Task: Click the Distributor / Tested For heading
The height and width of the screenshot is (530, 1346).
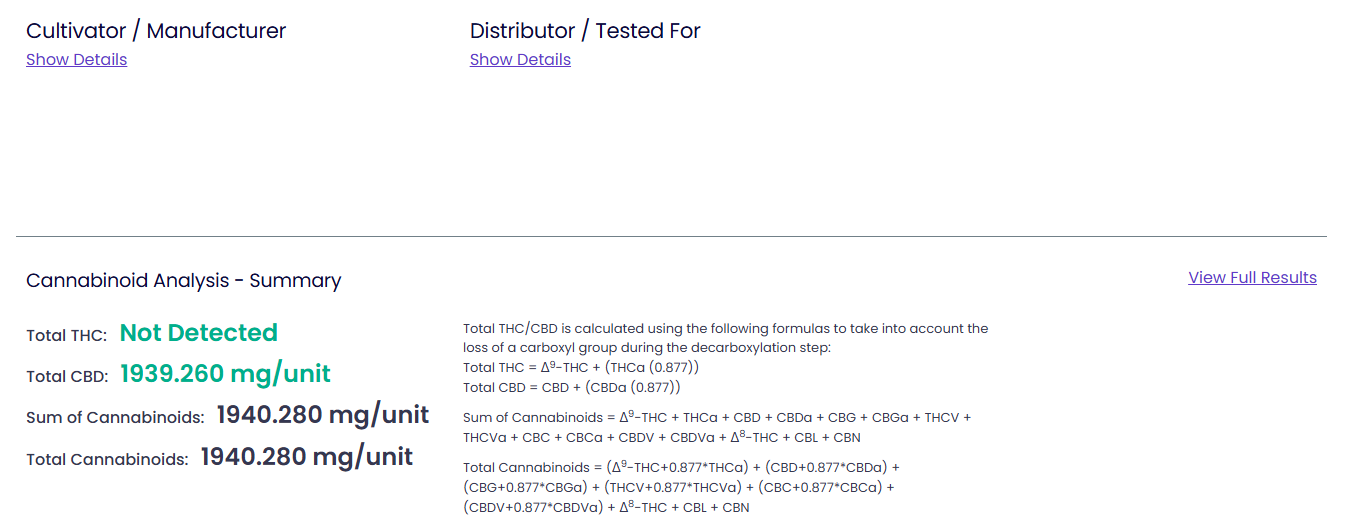Action: point(585,31)
